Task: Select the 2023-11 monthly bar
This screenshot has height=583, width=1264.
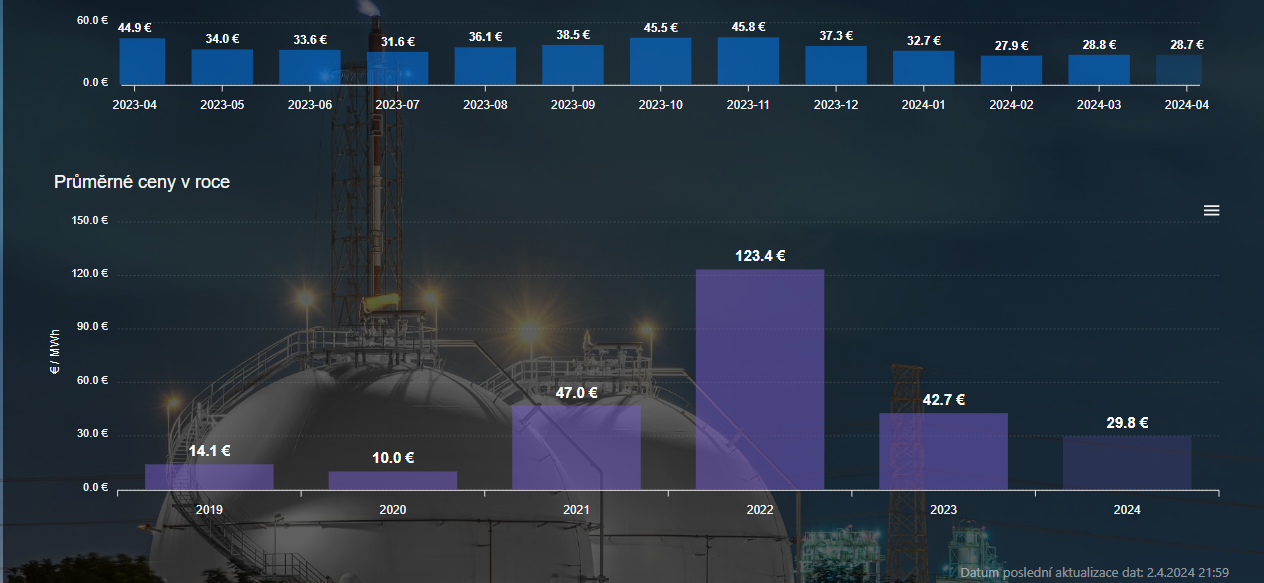Action: pos(748,60)
